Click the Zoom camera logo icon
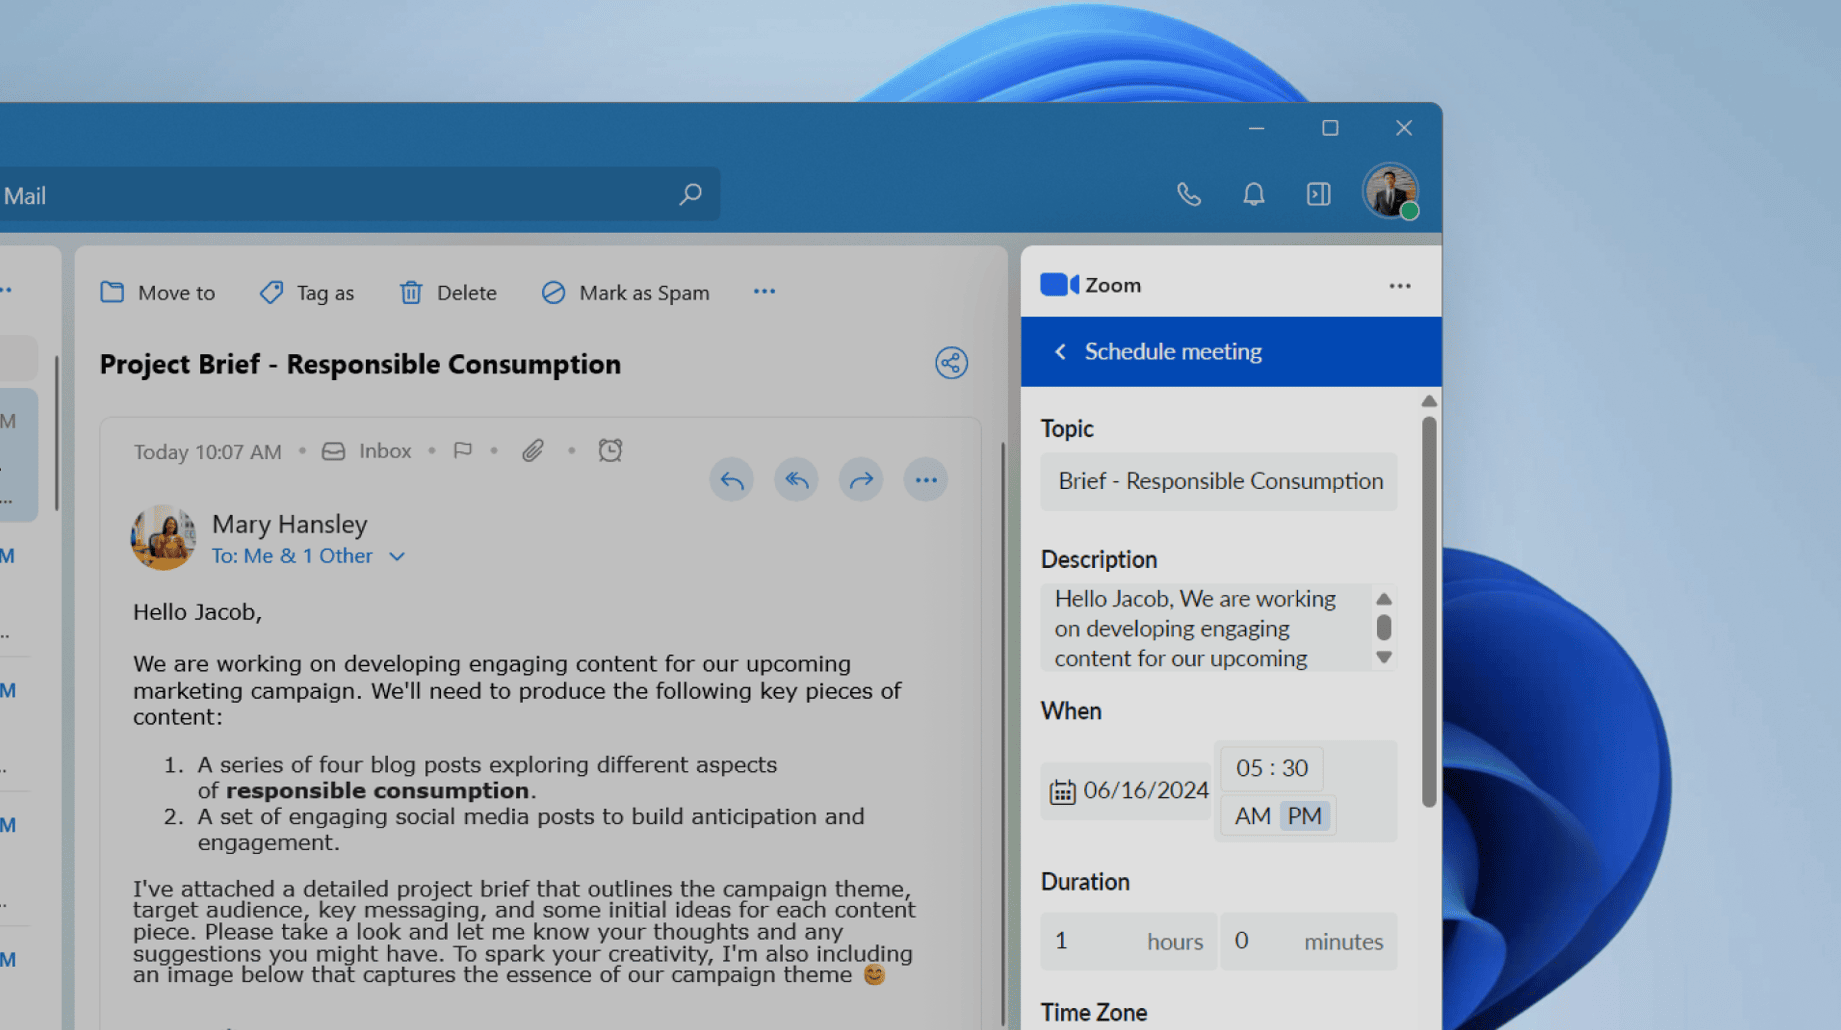The height and width of the screenshot is (1030, 1841). pos(1059,285)
